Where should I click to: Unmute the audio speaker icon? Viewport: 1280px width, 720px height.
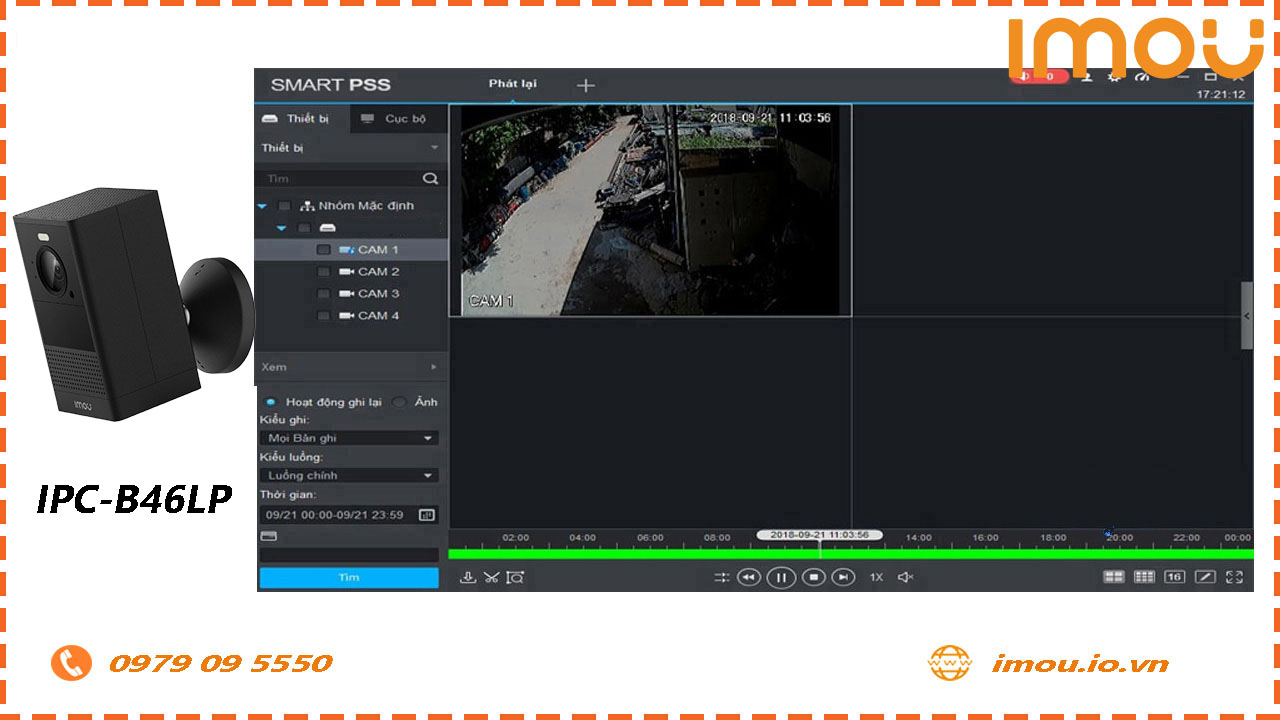point(906,577)
